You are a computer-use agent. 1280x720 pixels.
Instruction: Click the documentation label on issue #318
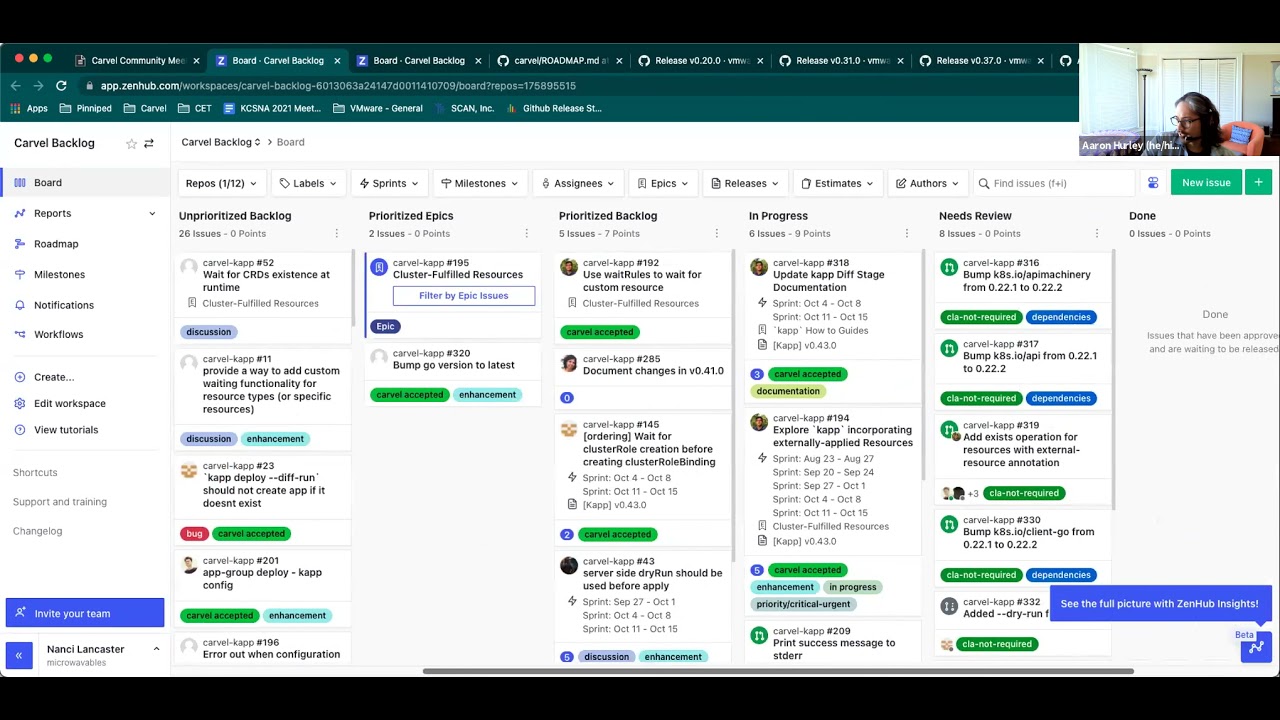[788, 391]
